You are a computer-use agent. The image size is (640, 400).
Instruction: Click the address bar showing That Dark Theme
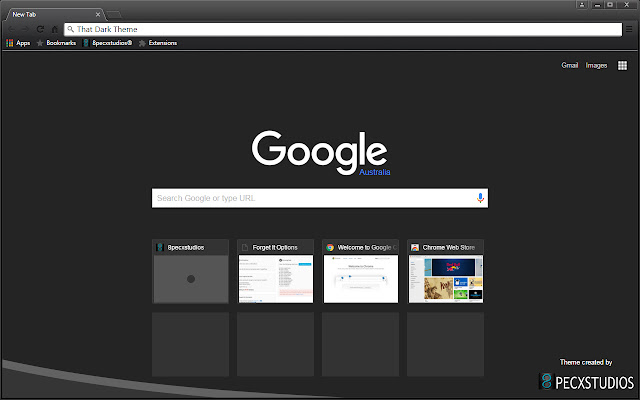343,29
